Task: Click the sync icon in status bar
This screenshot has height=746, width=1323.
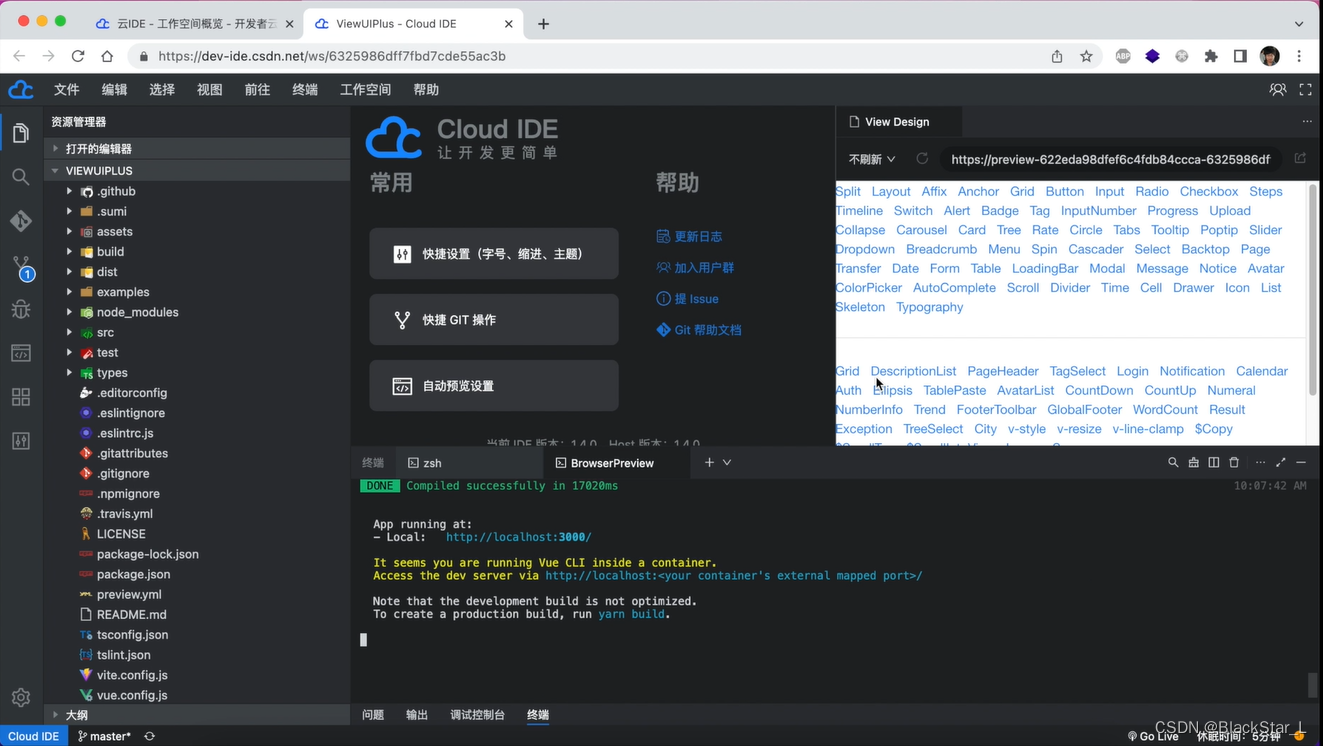Action: [150, 736]
